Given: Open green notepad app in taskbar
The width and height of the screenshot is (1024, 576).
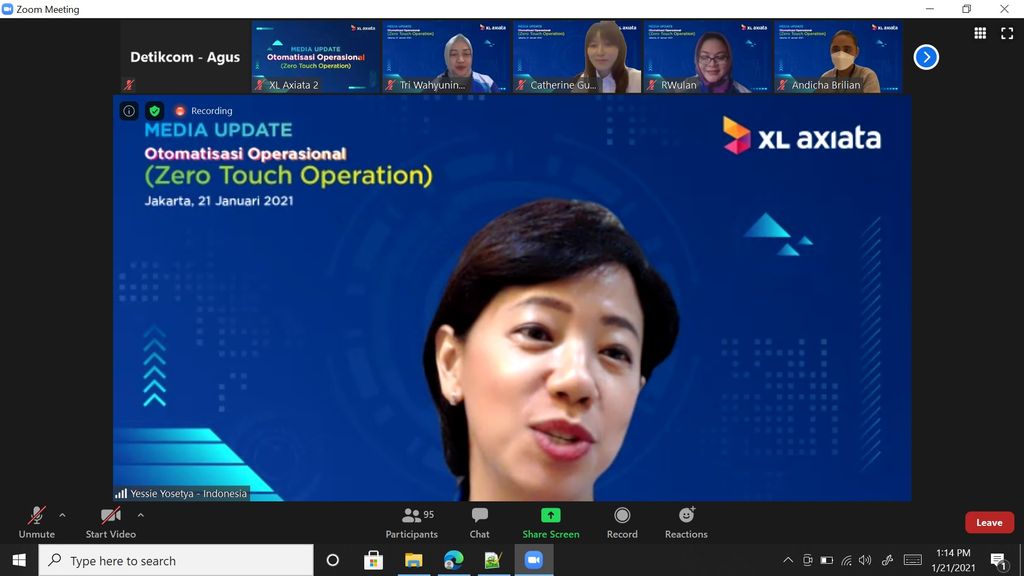Looking at the screenshot, I should [x=493, y=560].
